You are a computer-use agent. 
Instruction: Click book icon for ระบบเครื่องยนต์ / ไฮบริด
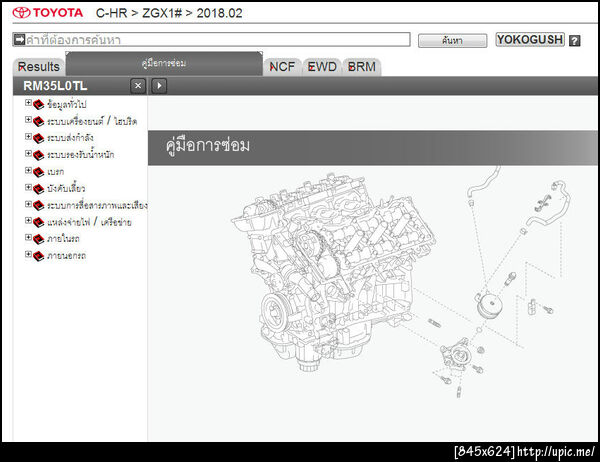click(x=39, y=121)
